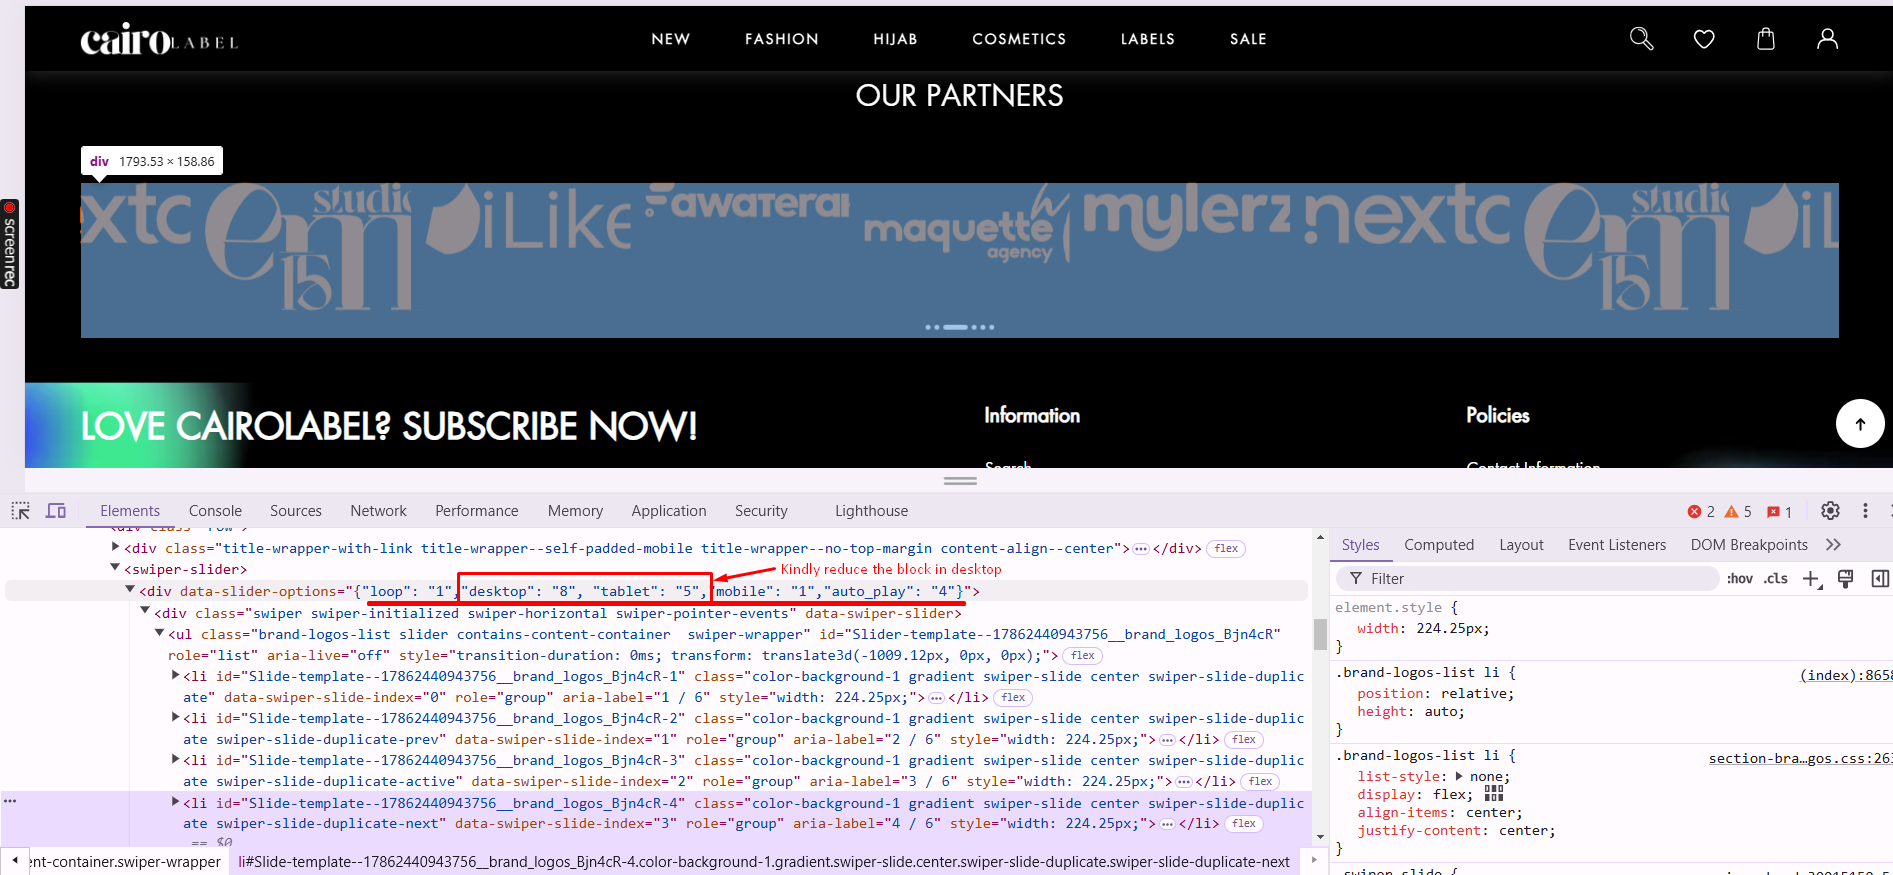Show more Styles pane tabs chevron
The height and width of the screenshot is (875, 1893).
tap(1833, 545)
